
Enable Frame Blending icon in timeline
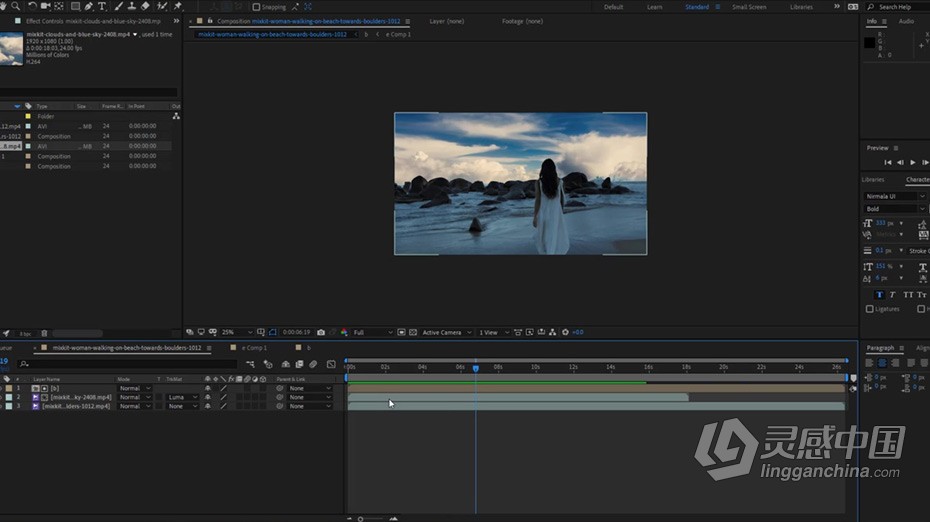tap(300, 364)
